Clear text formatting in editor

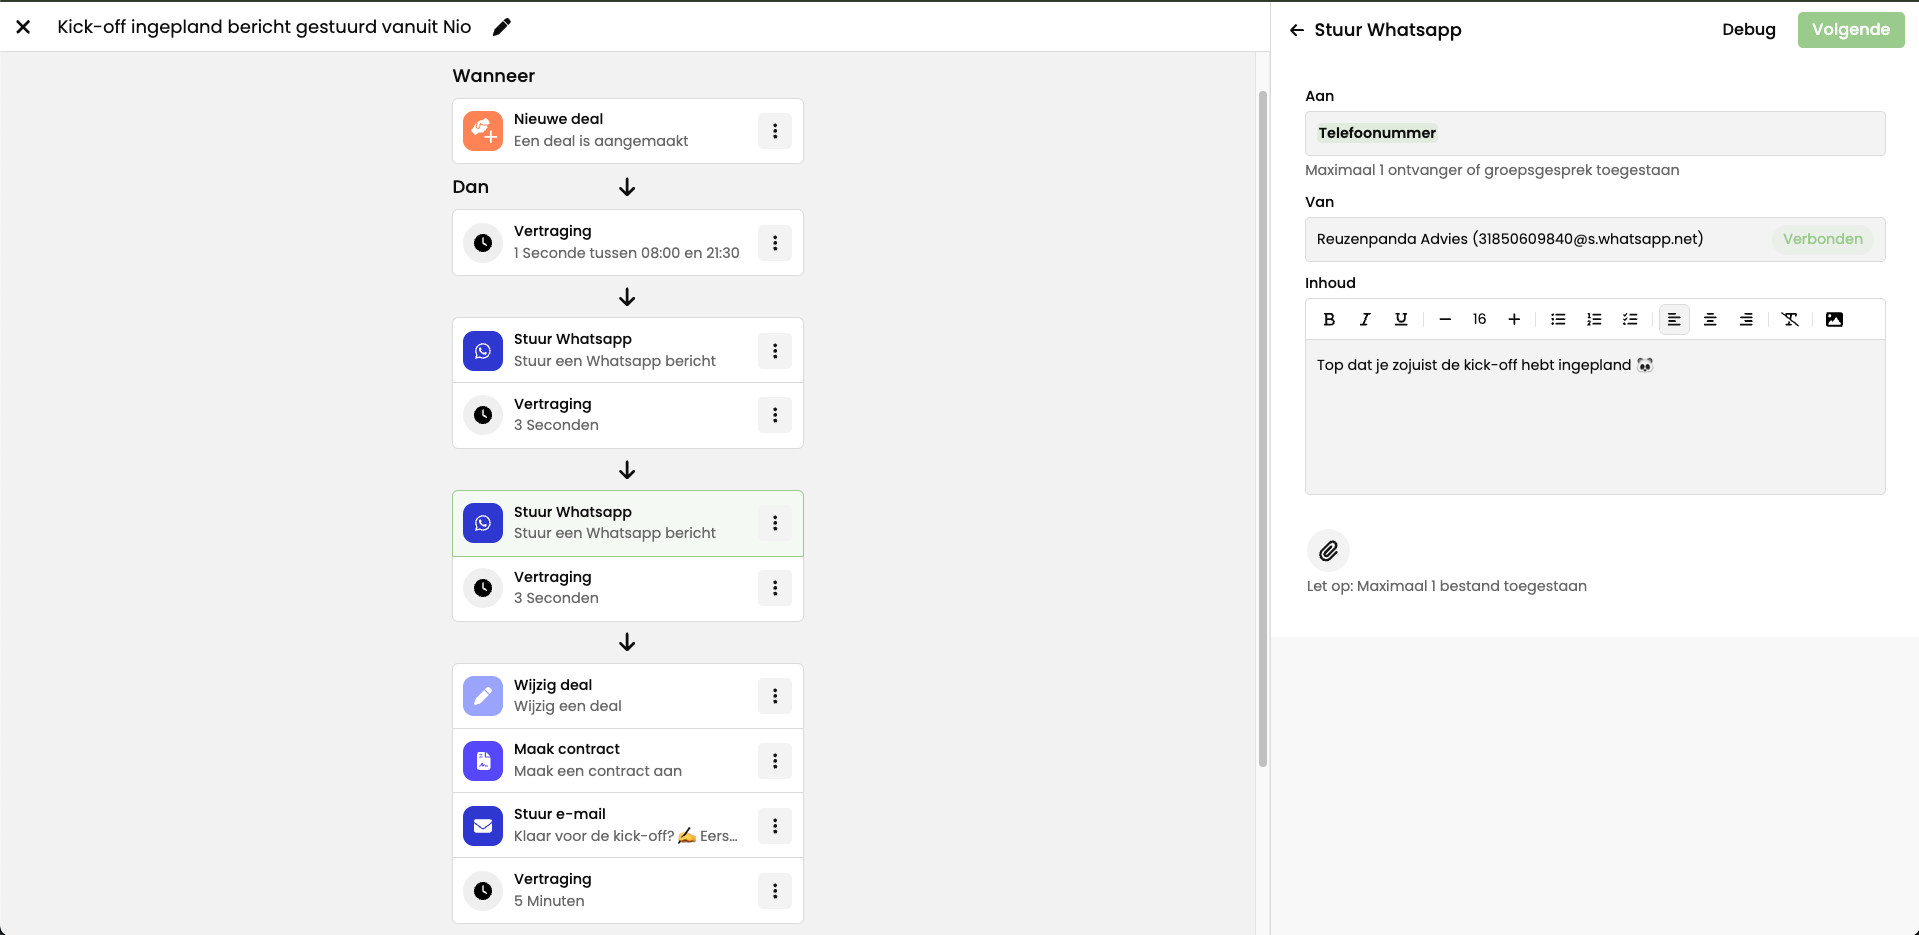tap(1790, 319)
